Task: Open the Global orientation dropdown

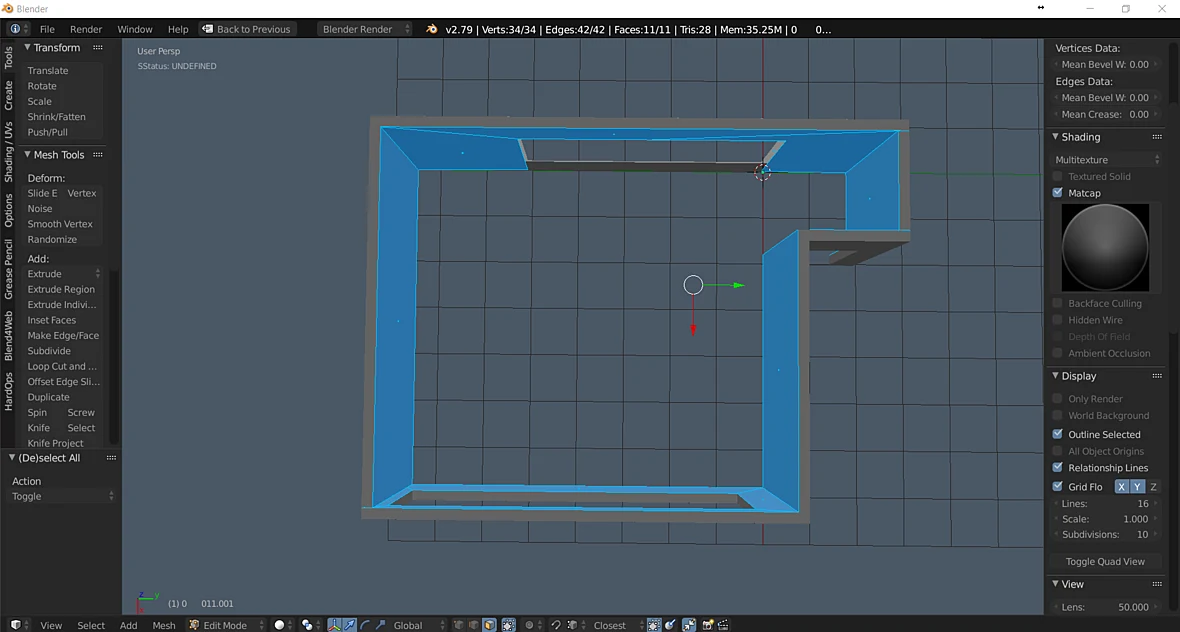Action: coord(420,624)
